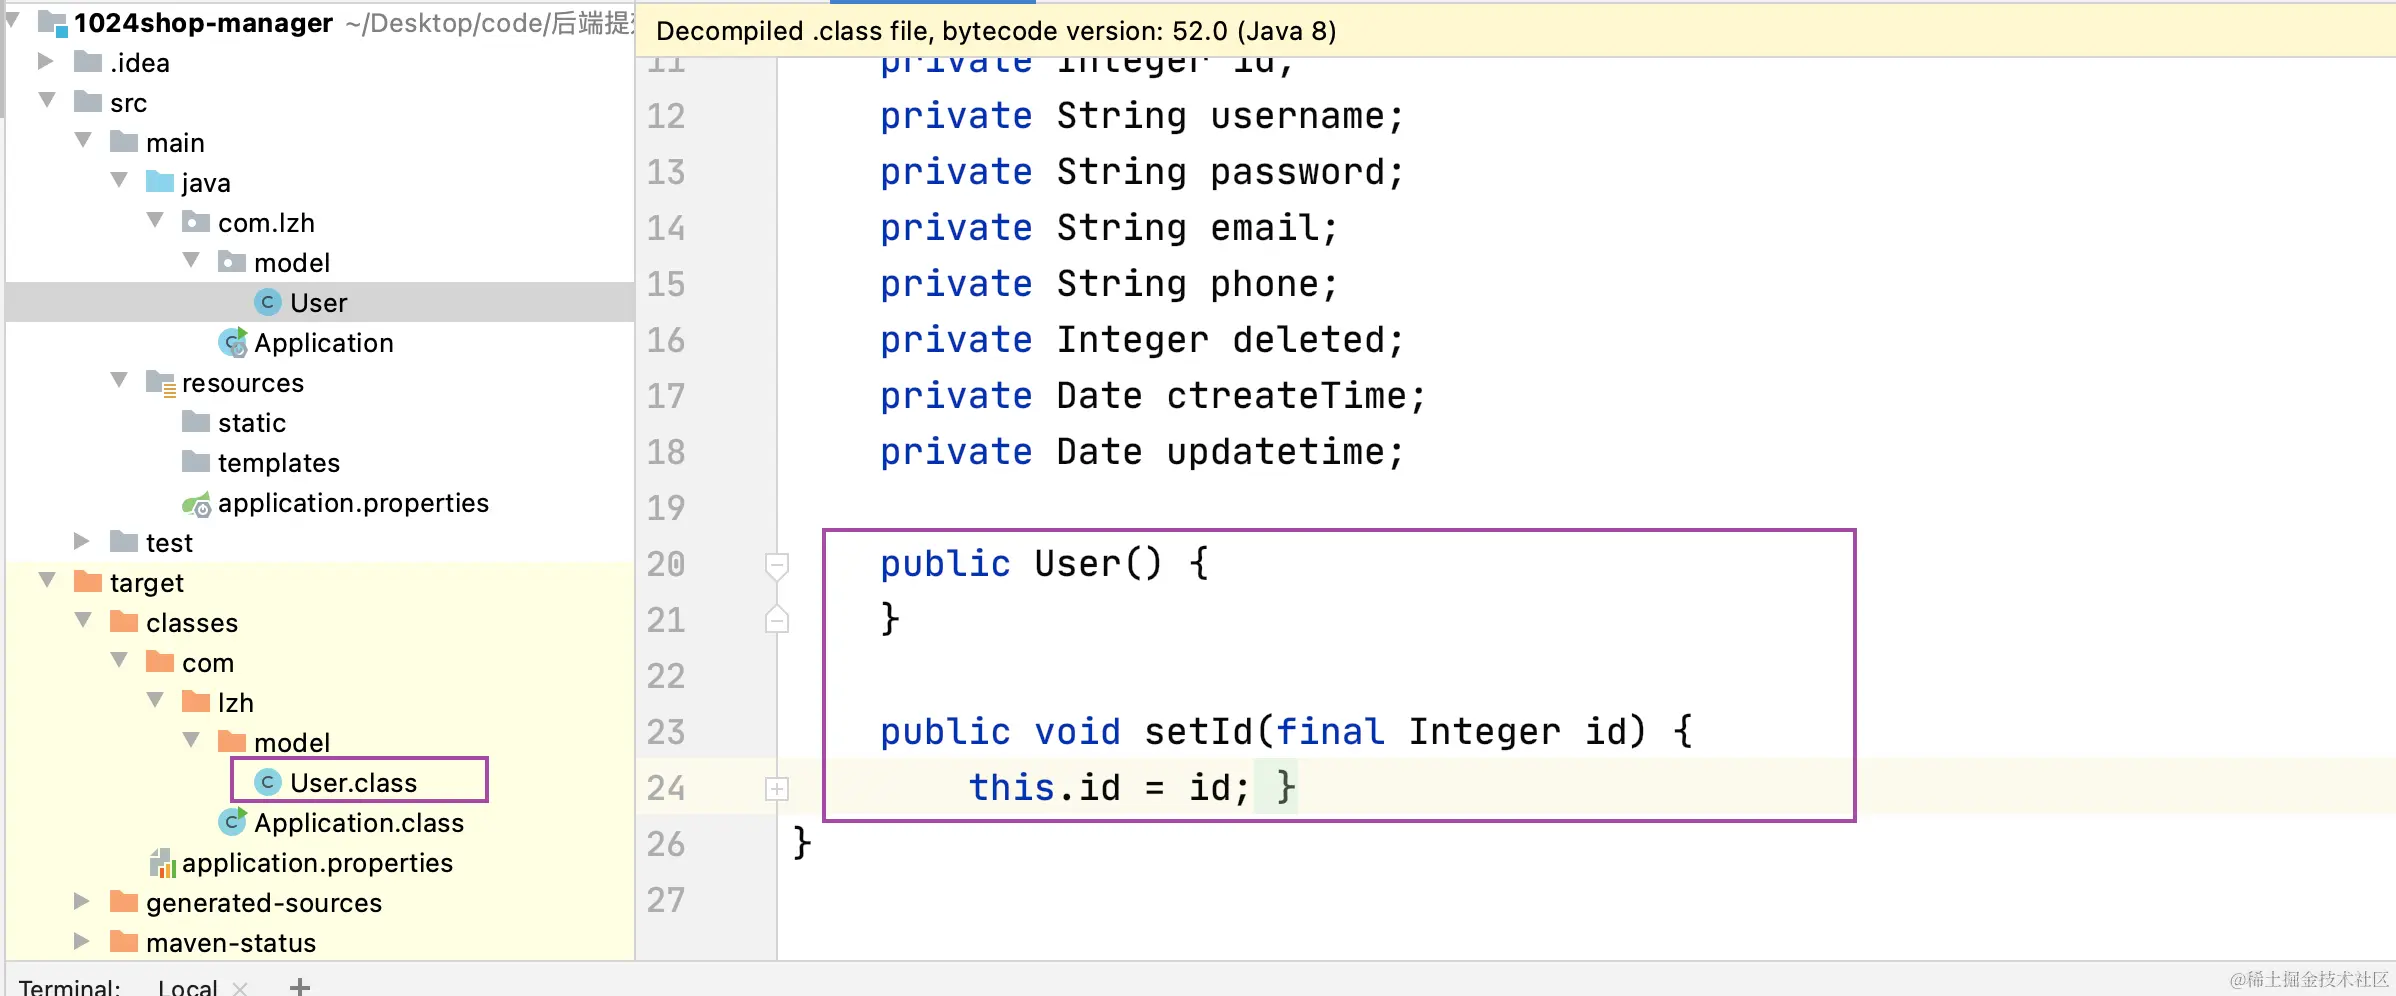
Task: Click the blue java source folder icon
Action: pyautogui.click(x=160, y=182)
